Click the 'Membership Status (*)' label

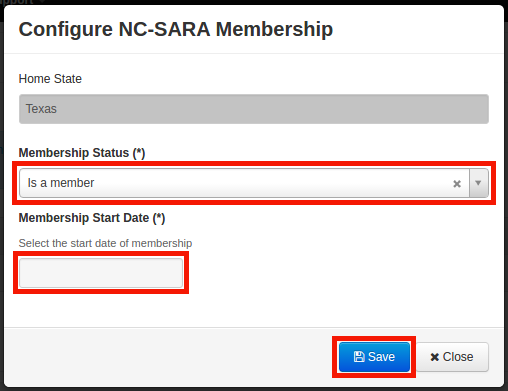click(x=82, y=153)
